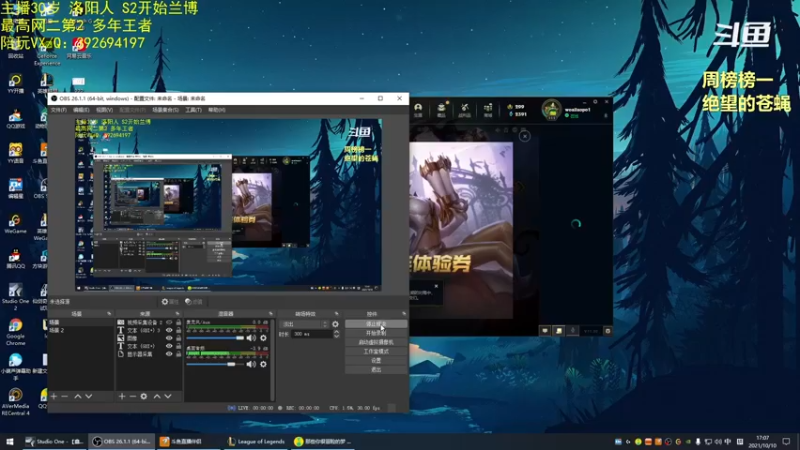Image resolution: width=800 pixels, height=450 pixels.
Task: Move selected source down
Action: [168, 396]
